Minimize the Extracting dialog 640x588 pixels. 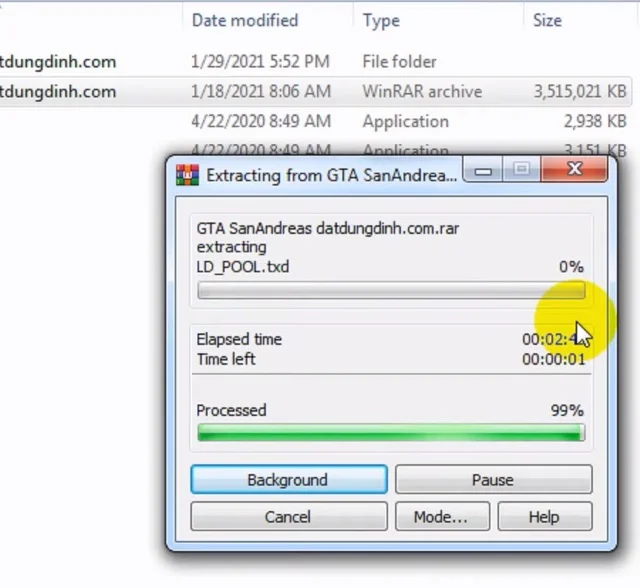pyautogui.click(x=483, y=170)
